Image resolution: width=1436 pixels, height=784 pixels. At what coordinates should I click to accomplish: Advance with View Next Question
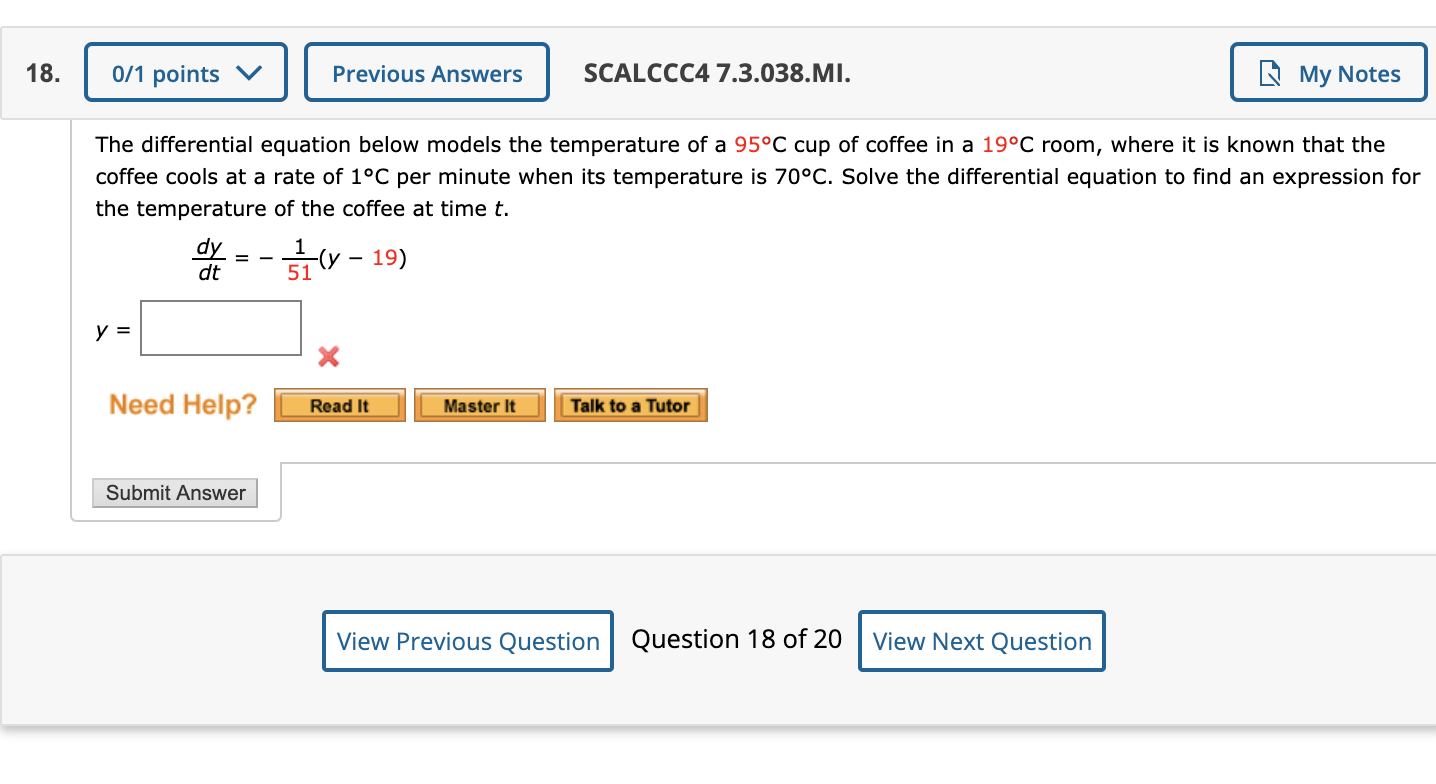coord(981,640)
